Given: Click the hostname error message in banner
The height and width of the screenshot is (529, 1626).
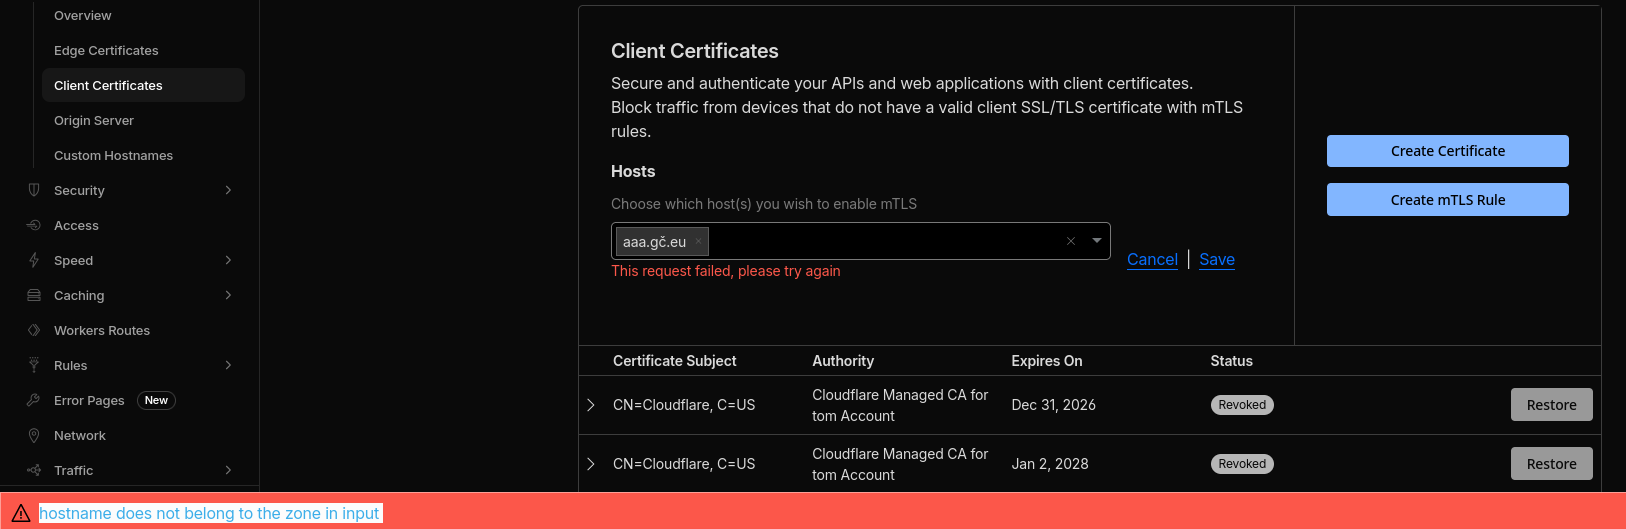Looking at the screenshot, I should 209,513.
